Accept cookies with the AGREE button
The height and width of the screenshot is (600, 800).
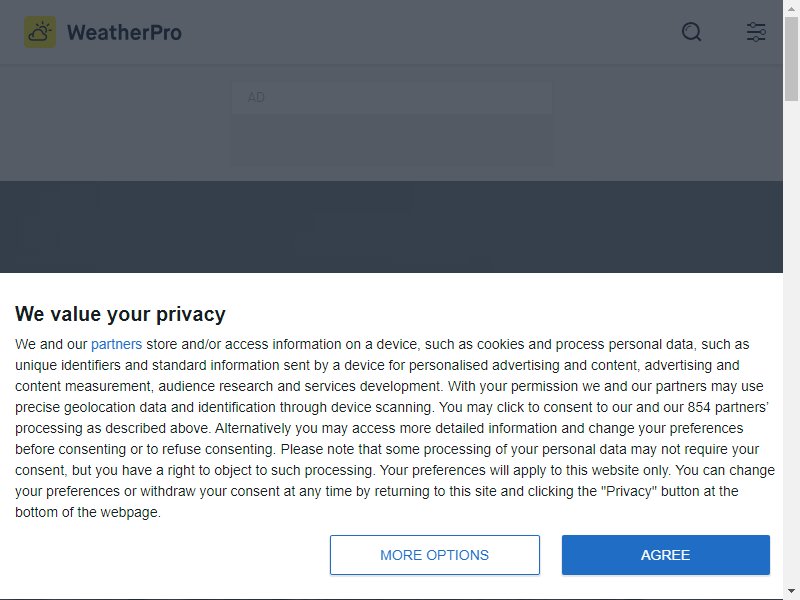coord(665,555)
